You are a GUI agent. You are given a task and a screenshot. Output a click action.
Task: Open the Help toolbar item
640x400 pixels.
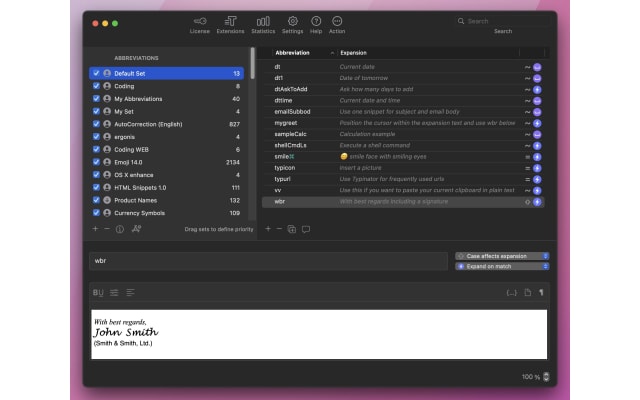pyautogui.click(x=316, y=25)
